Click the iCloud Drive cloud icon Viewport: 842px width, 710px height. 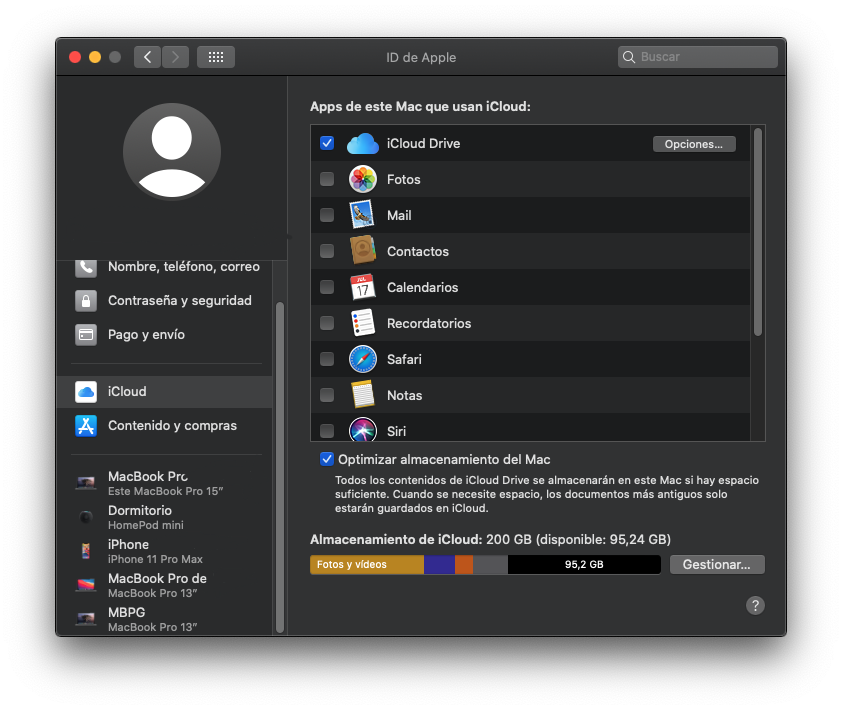(x=363, y=143)
